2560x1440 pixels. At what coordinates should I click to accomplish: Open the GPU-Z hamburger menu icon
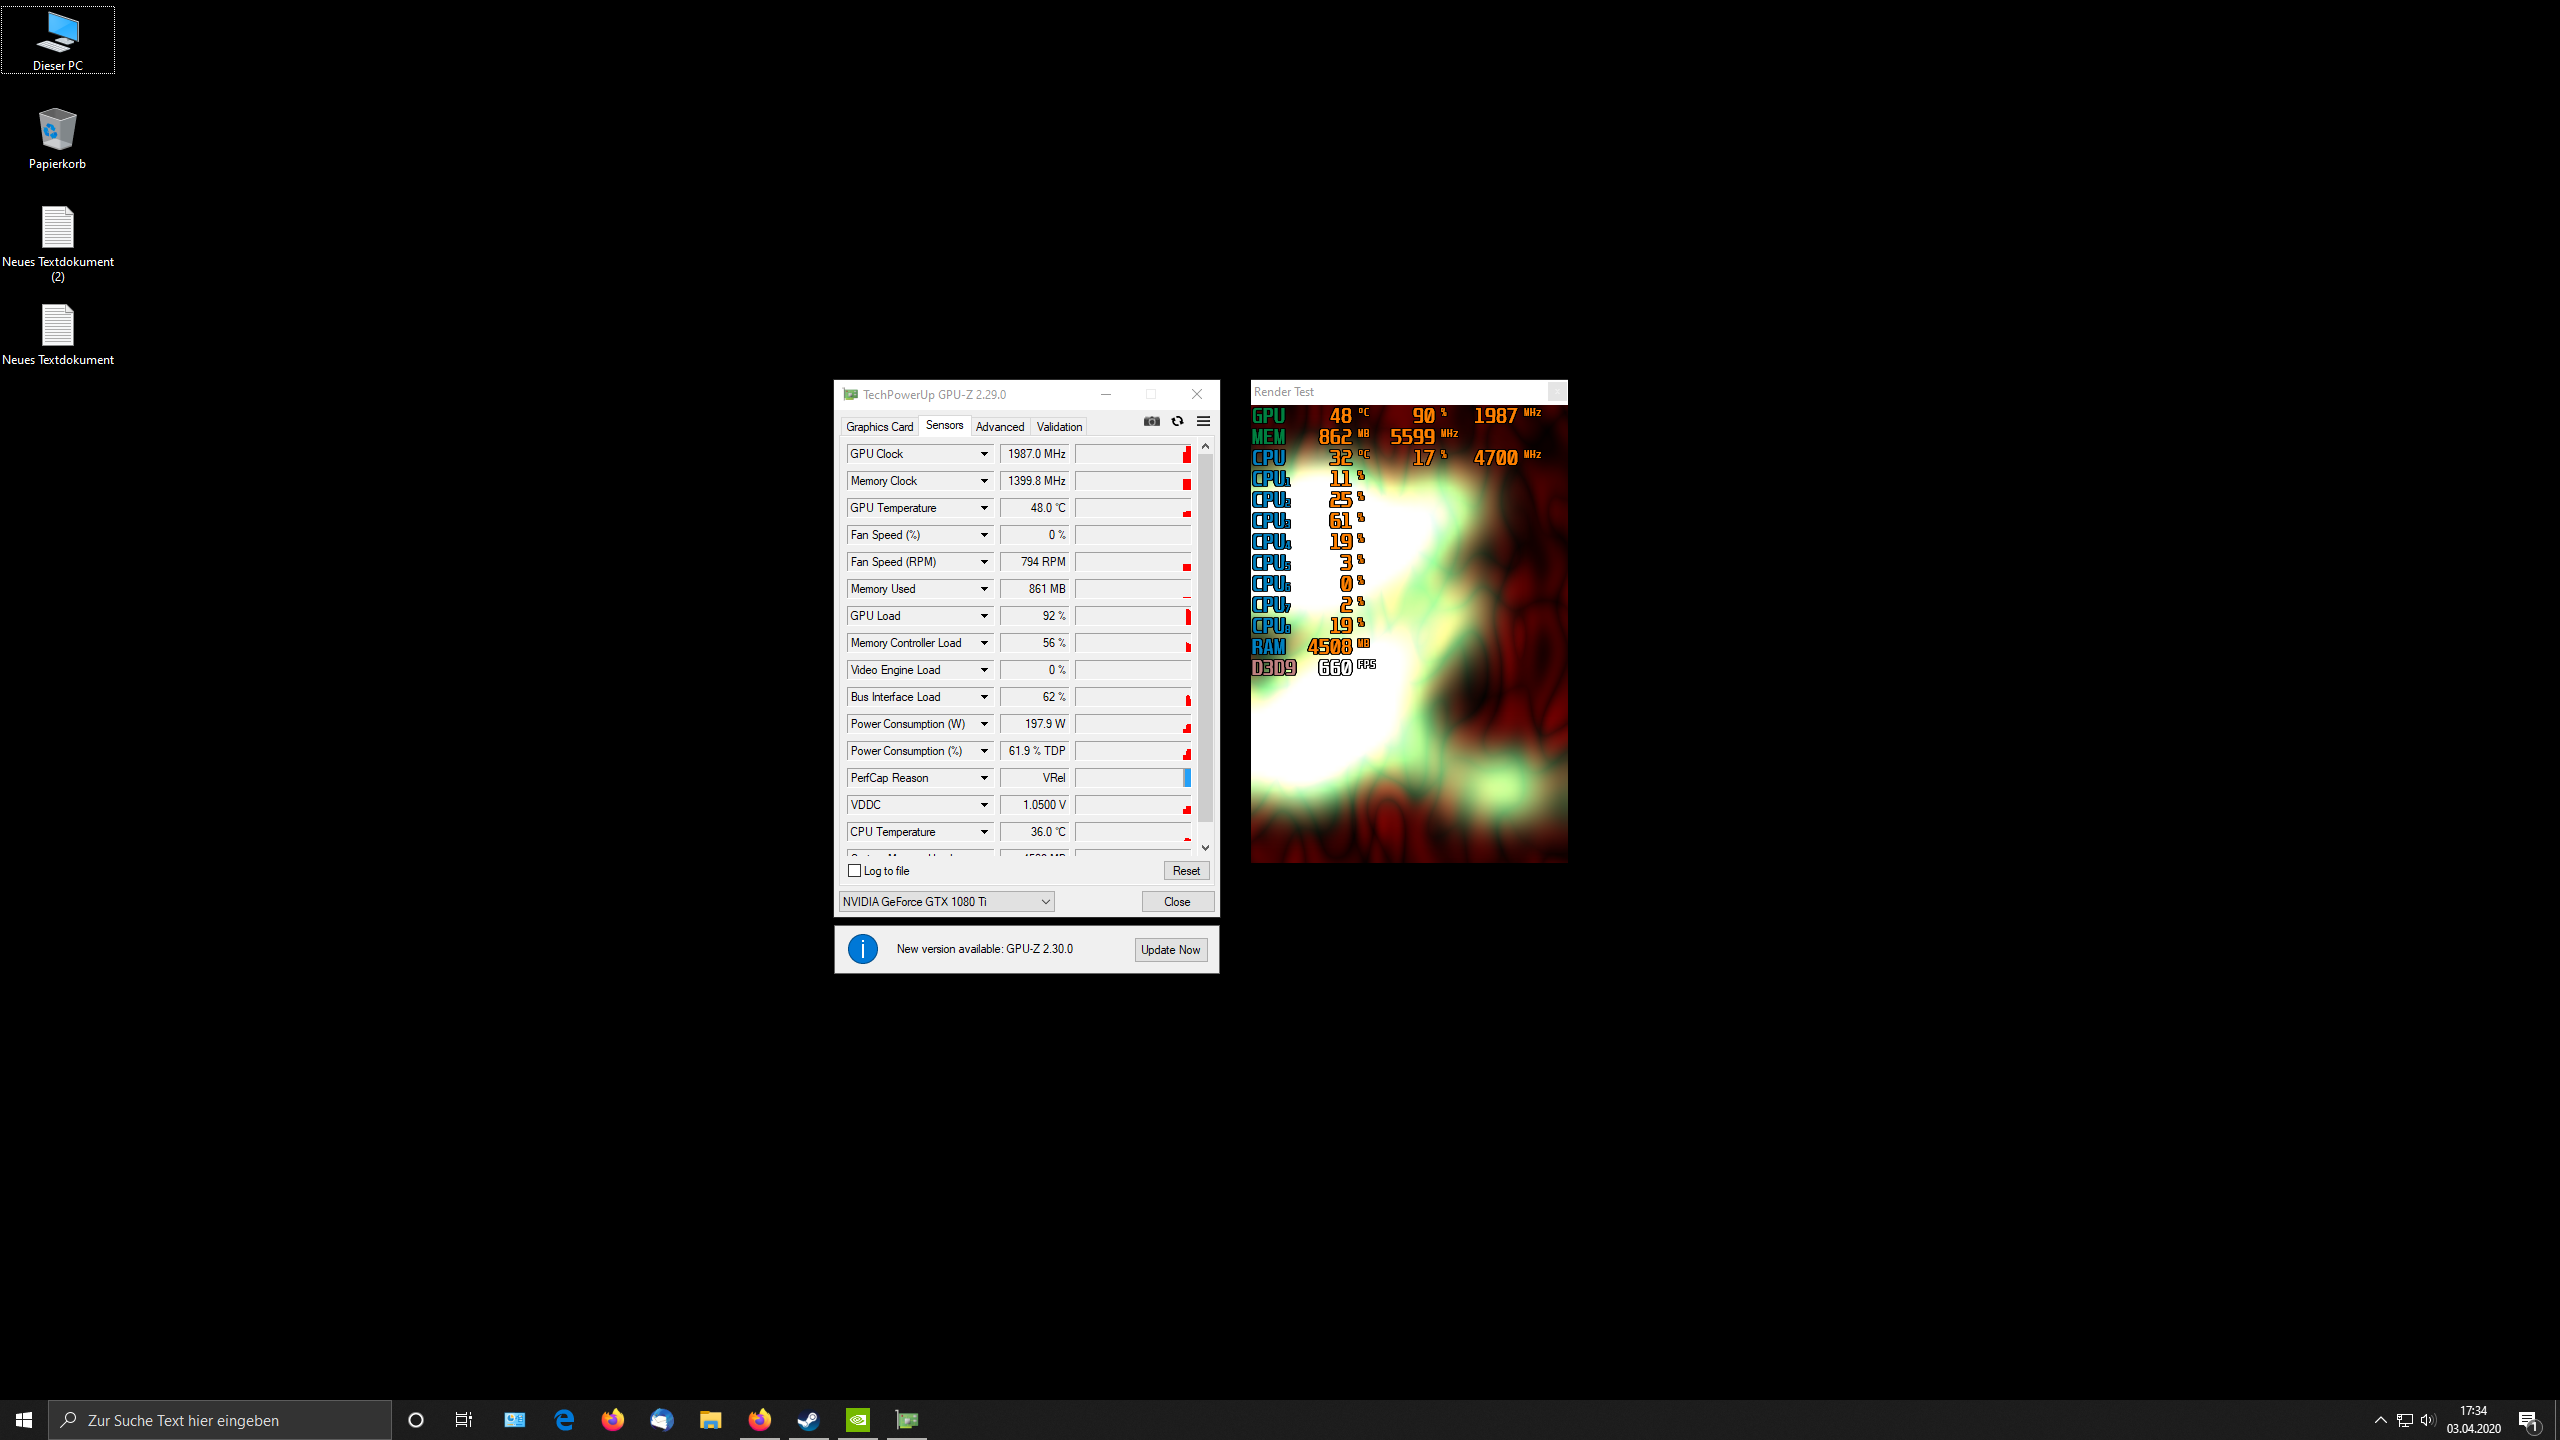pos(1204,421)
